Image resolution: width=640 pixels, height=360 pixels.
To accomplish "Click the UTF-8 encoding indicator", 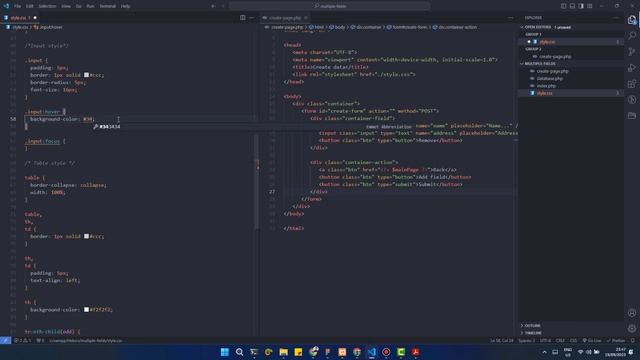I will click(x=545, y=340).
